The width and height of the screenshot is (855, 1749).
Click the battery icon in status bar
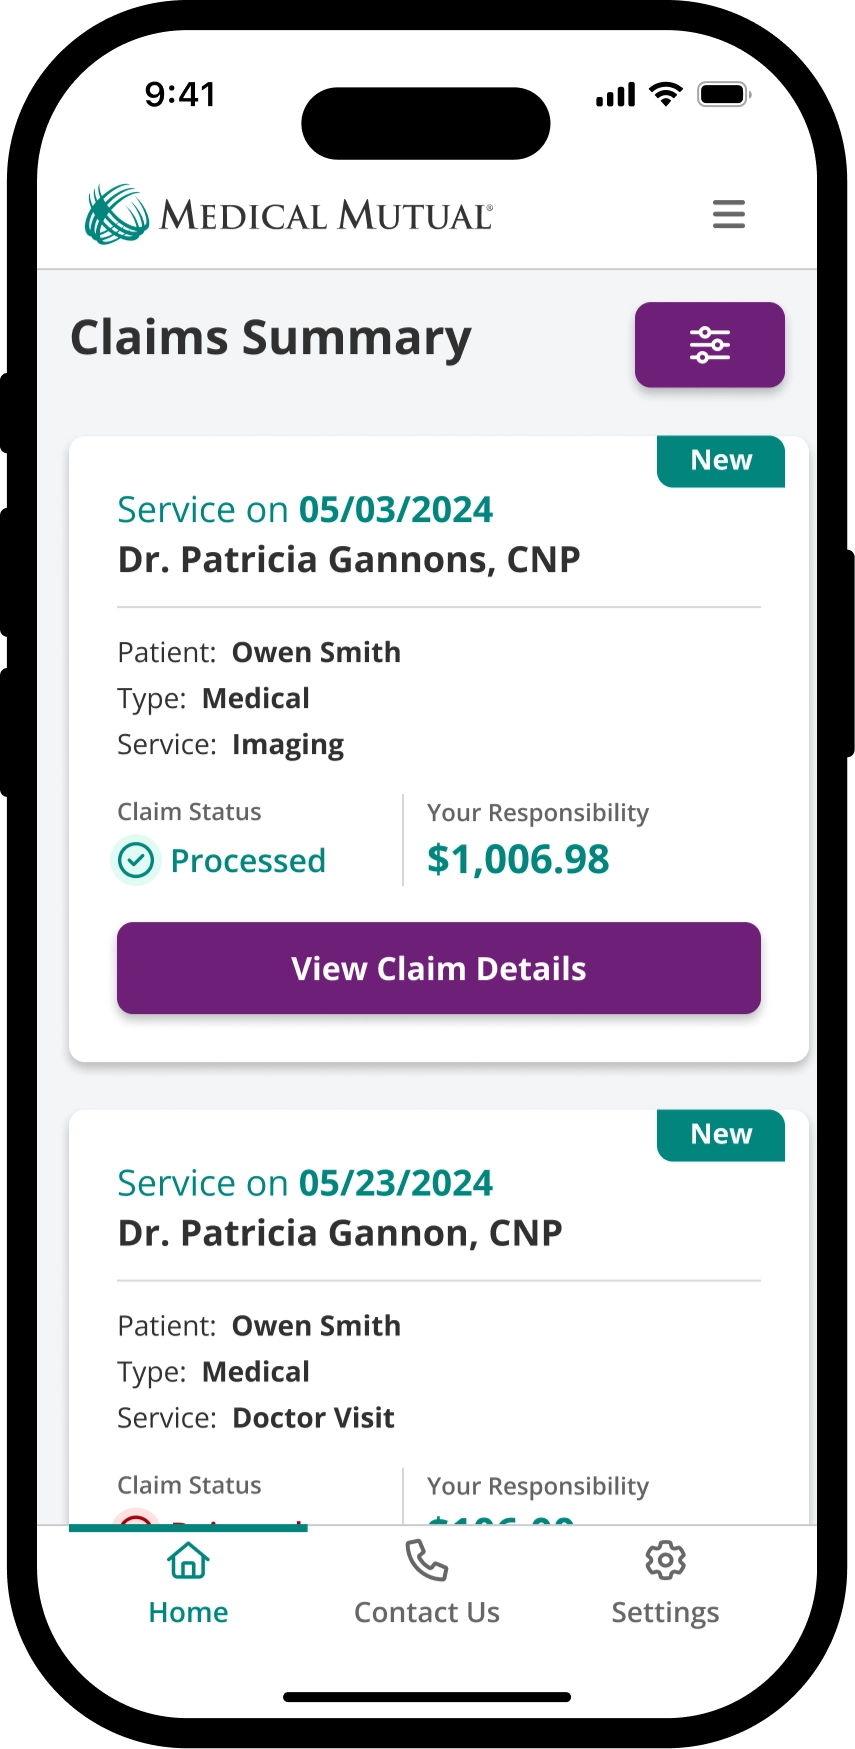tap(724, 95)
